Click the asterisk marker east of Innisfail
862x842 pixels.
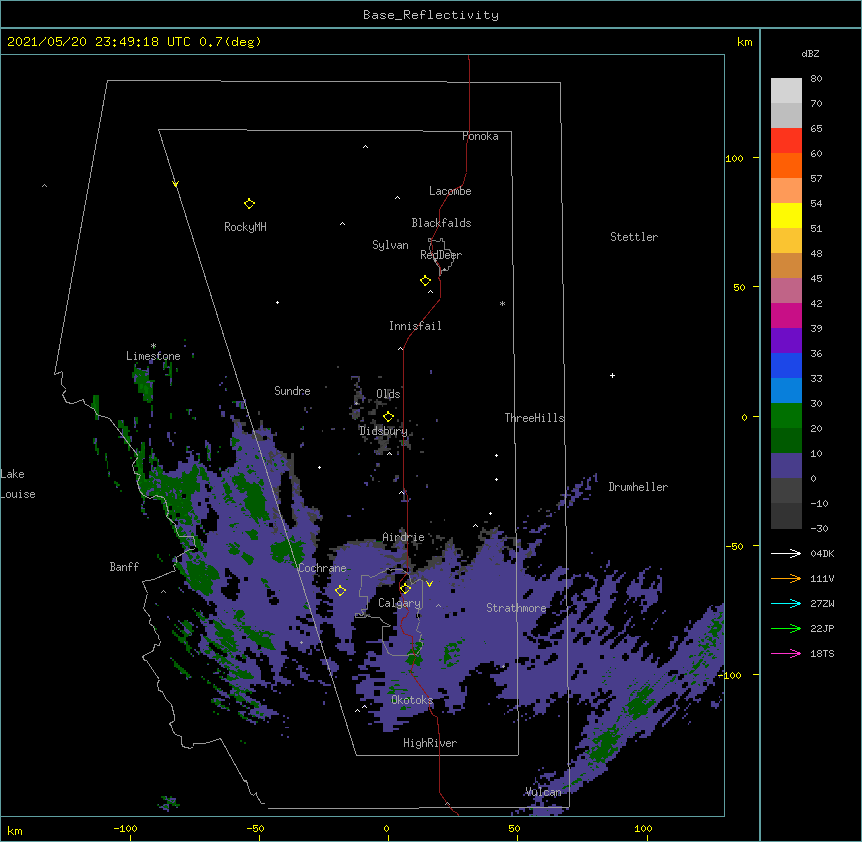click(502, 303)
